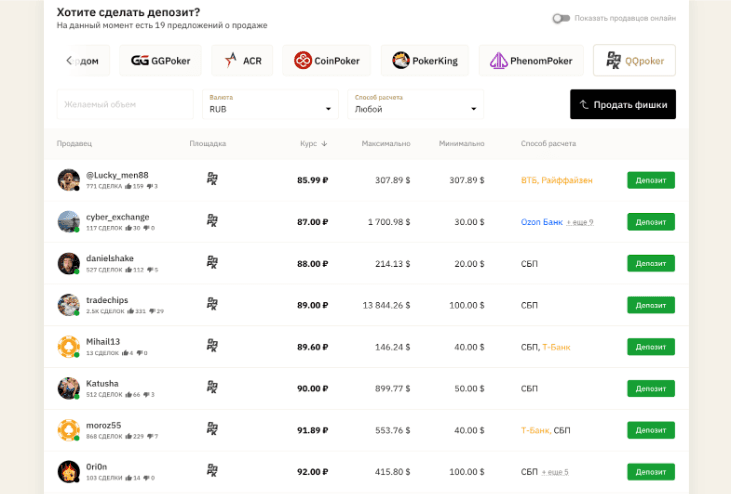Select the PhenomPoker room tab
Viewport: 731px width, 494px height.
click(531, 61)
